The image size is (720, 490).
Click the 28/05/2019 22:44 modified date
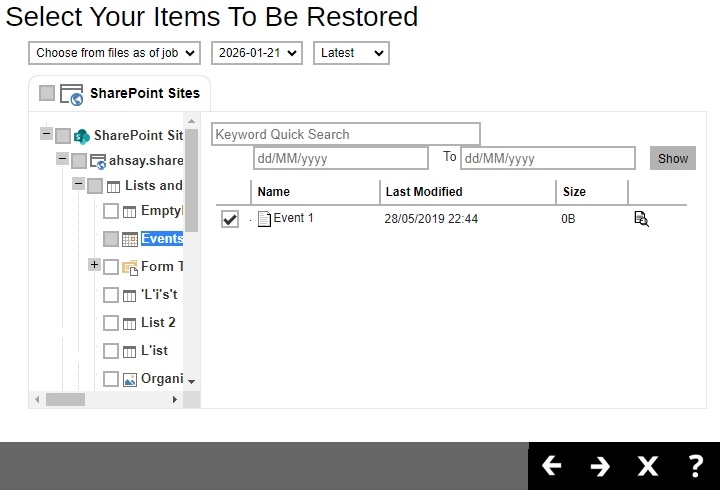[431, 219]
